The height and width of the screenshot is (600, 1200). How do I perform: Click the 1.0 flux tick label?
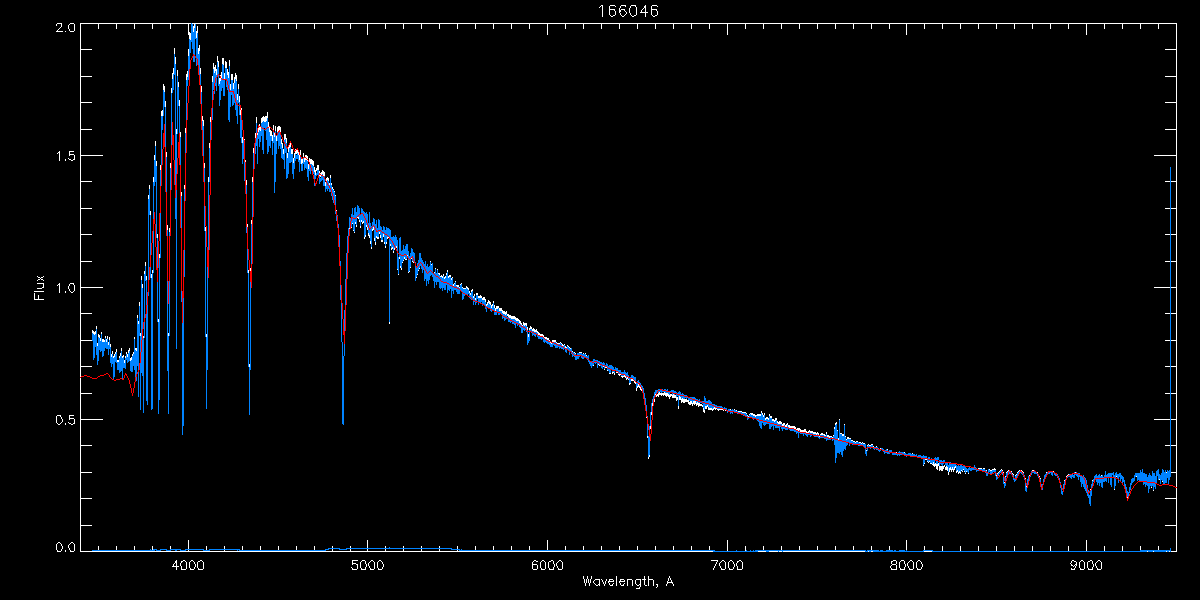[64, 288]
